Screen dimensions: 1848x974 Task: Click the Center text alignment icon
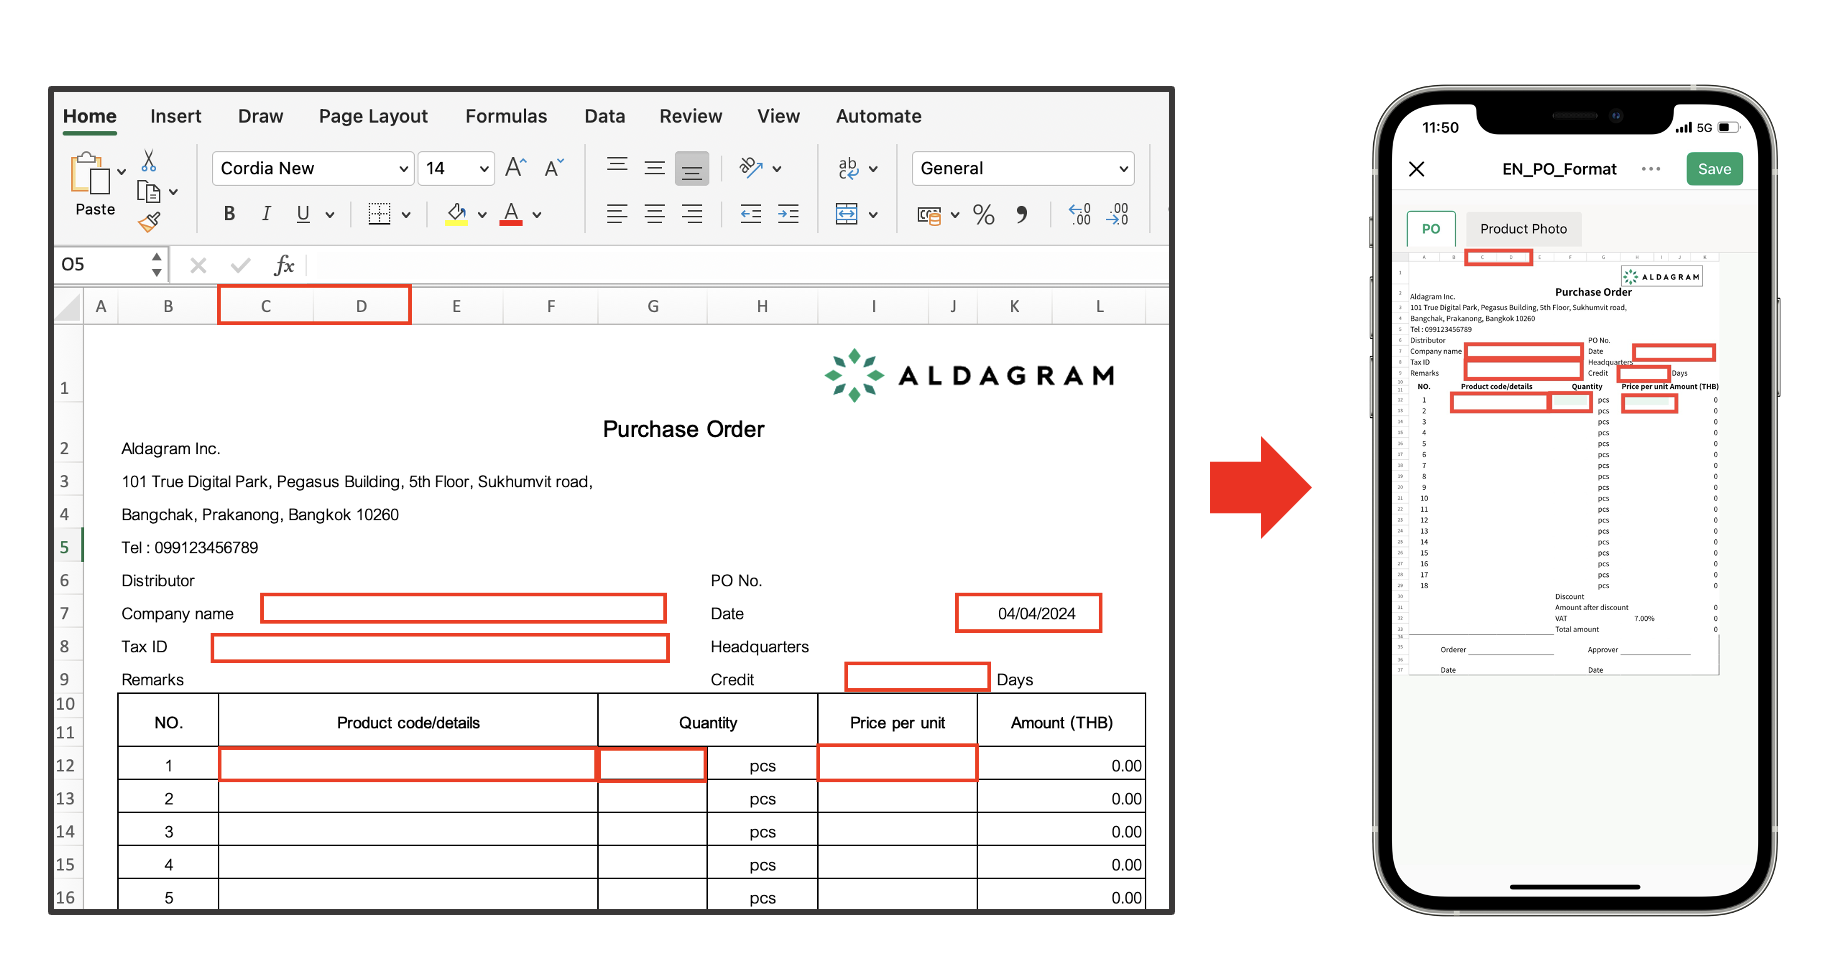click(x=655, y=214)
